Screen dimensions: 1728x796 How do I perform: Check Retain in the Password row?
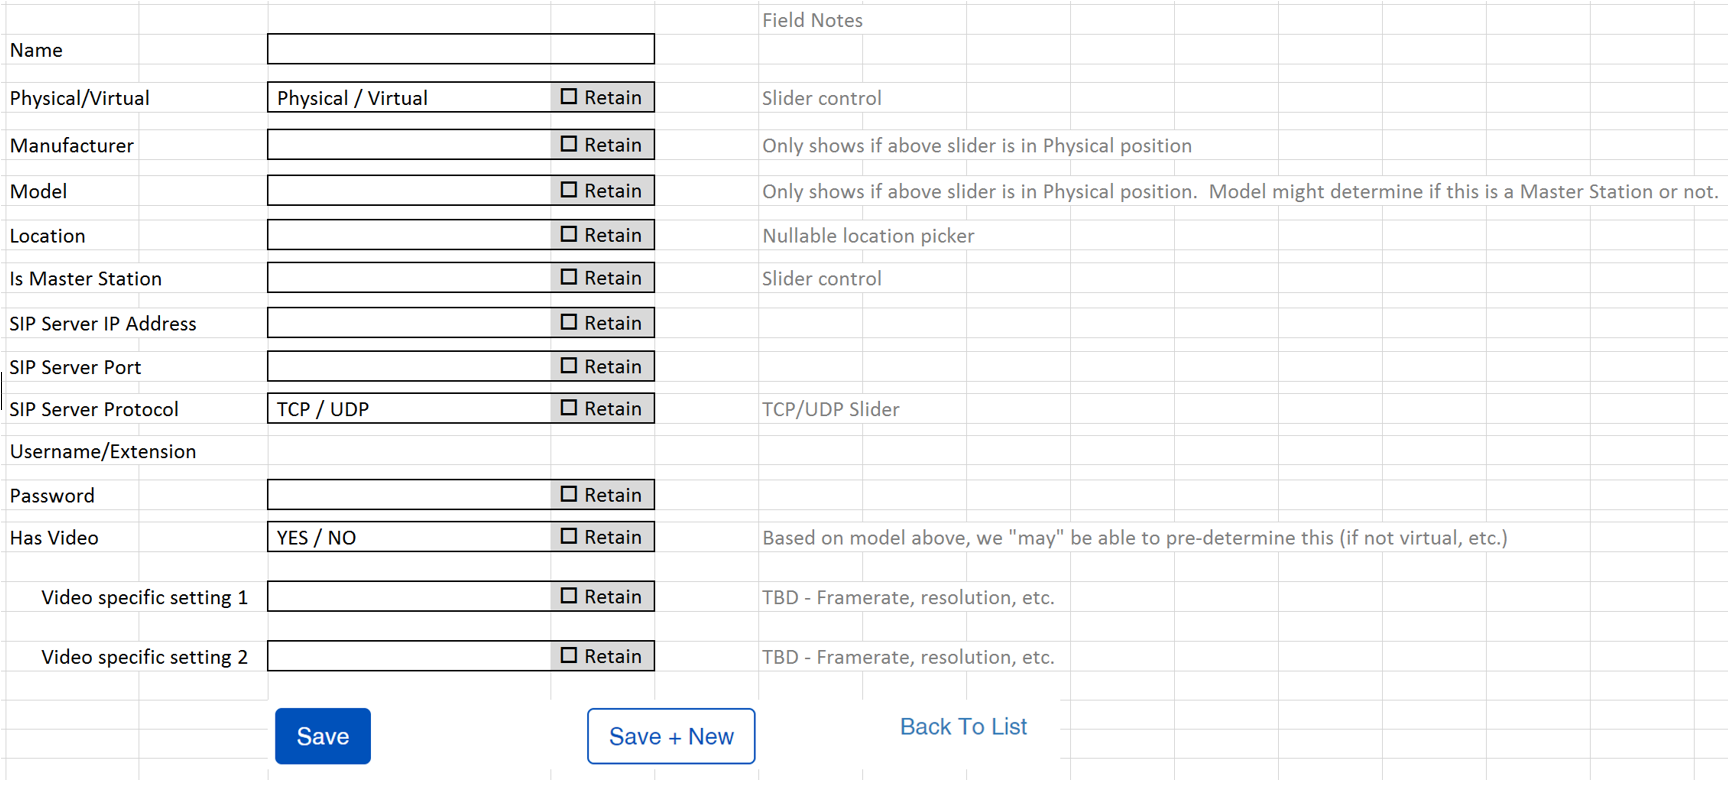[x=569, y=494]
